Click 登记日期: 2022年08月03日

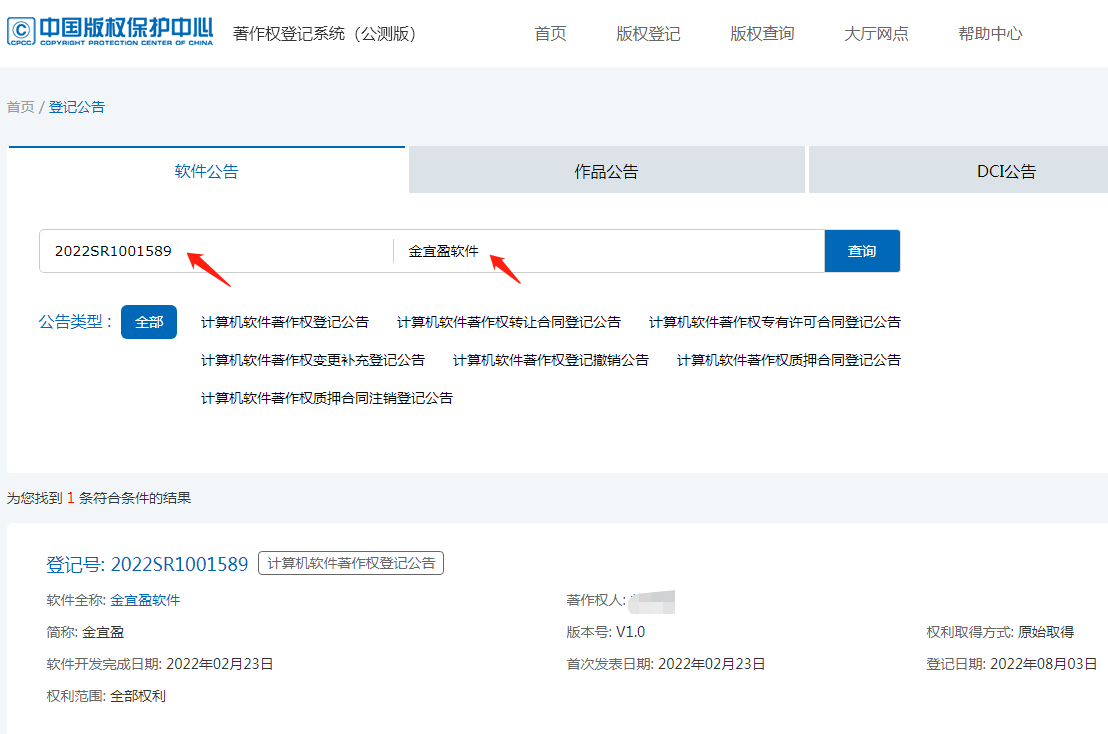[1011, 664]
